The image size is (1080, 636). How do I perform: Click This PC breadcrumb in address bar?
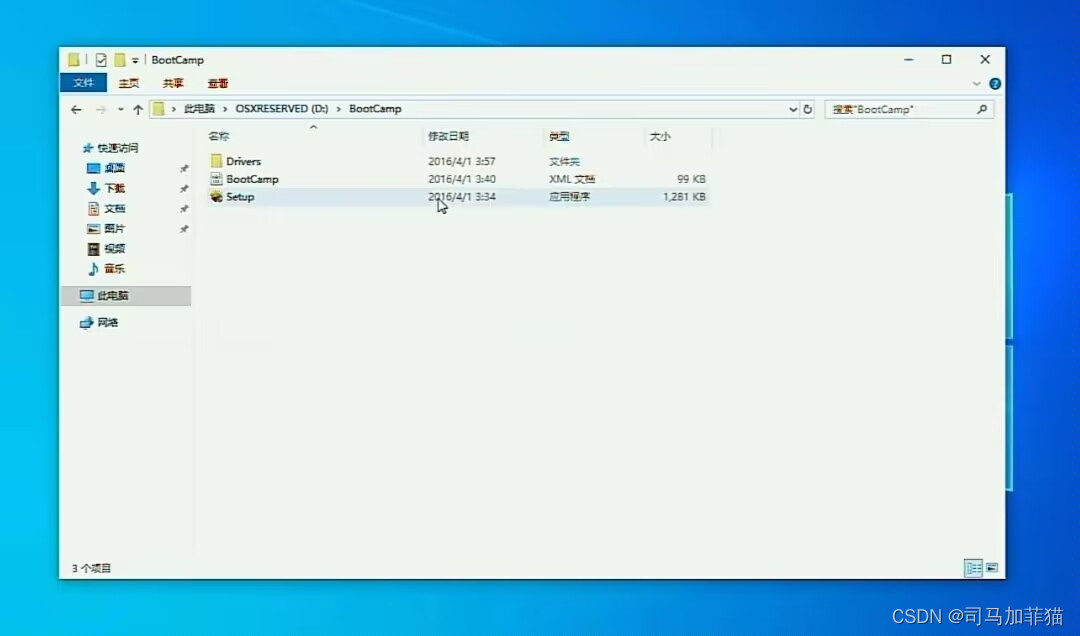(x=199, y=109)
